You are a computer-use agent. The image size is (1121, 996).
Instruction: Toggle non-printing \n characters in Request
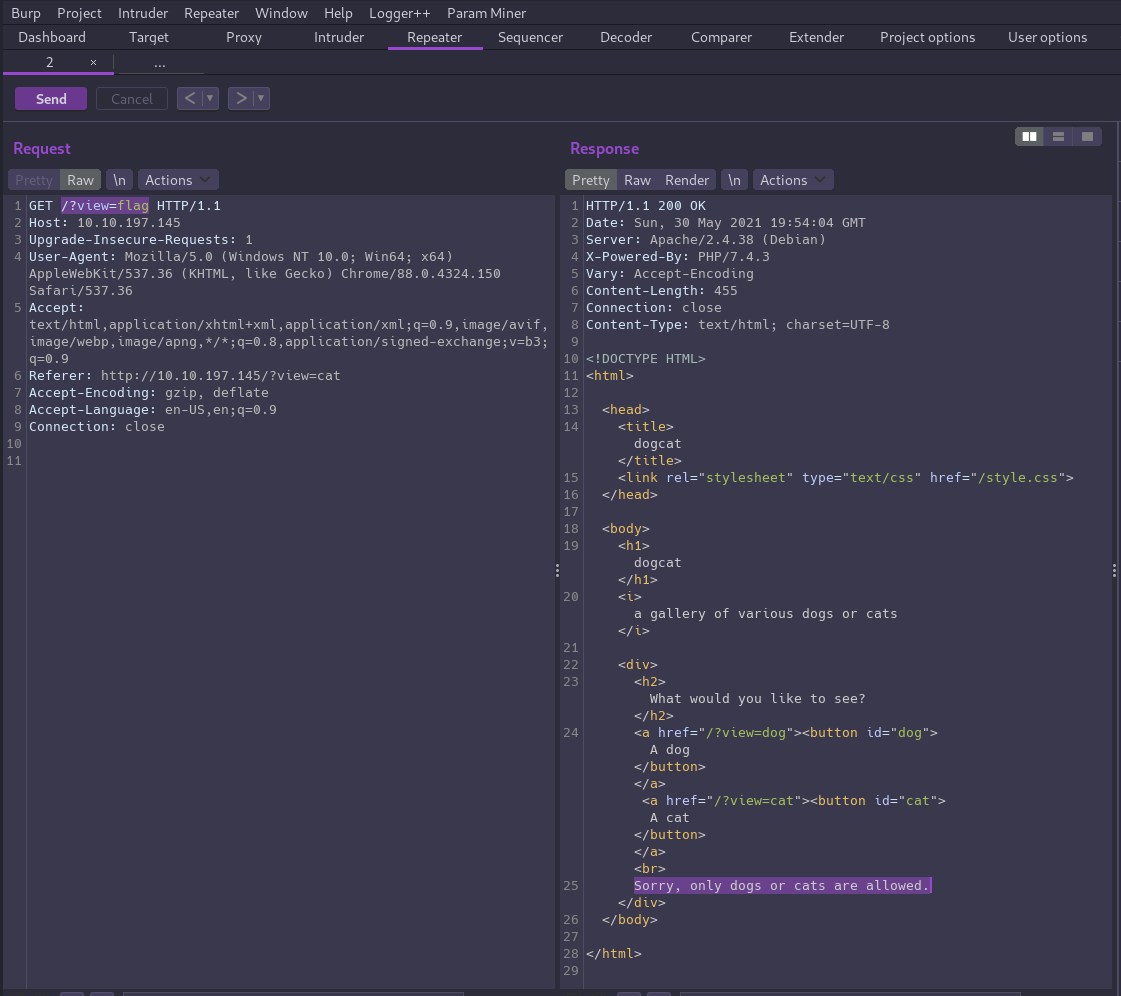coord(119,180)
